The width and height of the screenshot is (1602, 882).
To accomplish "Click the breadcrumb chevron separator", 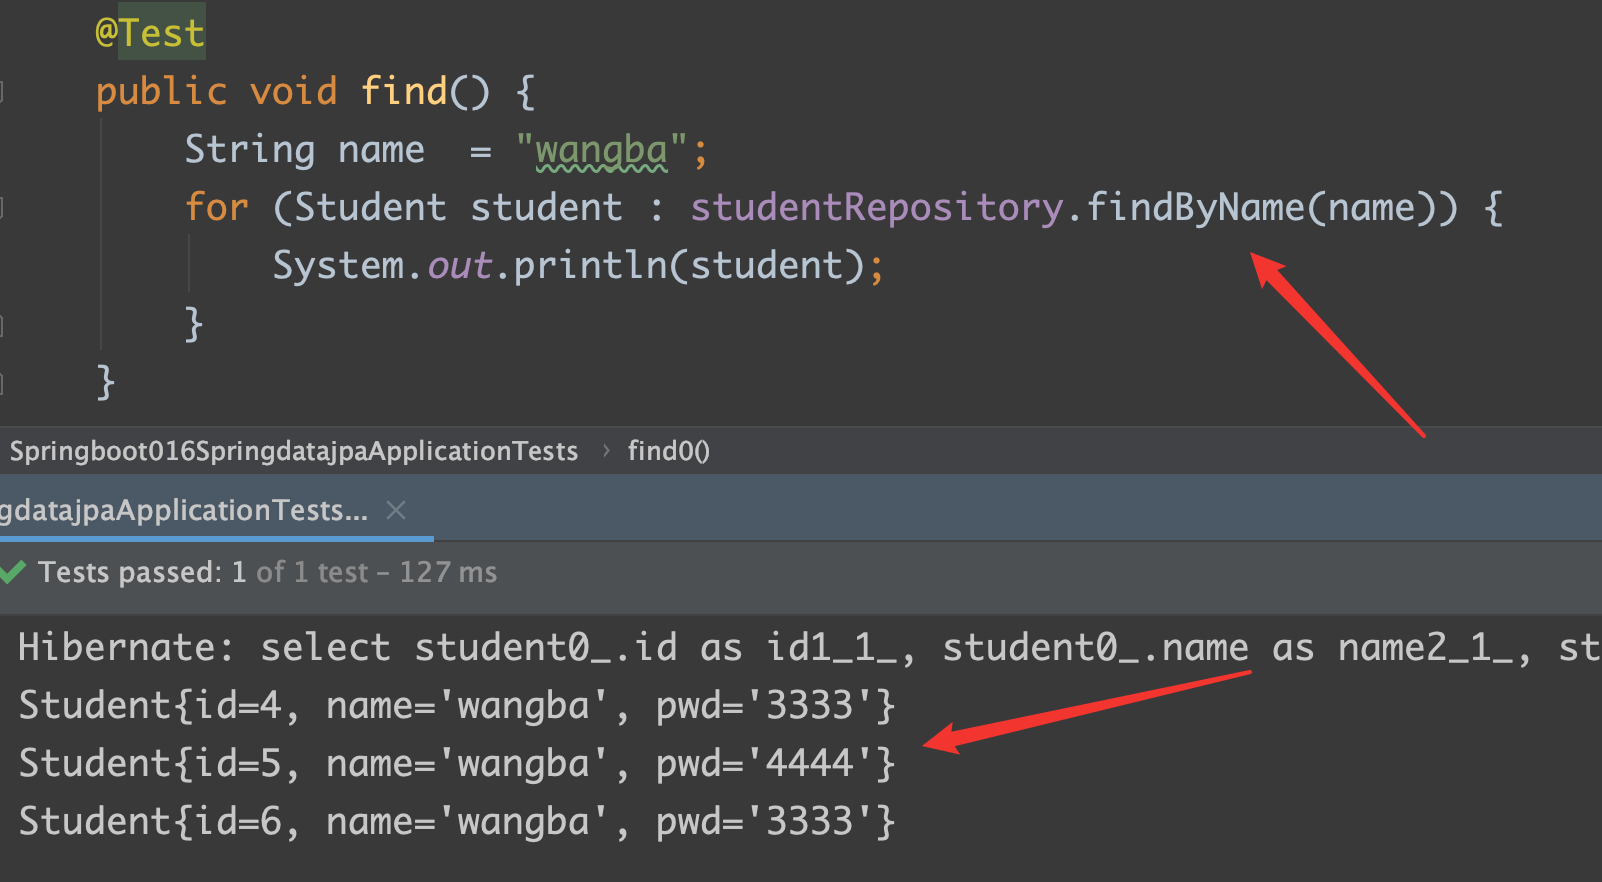I will tap(606, 451).
